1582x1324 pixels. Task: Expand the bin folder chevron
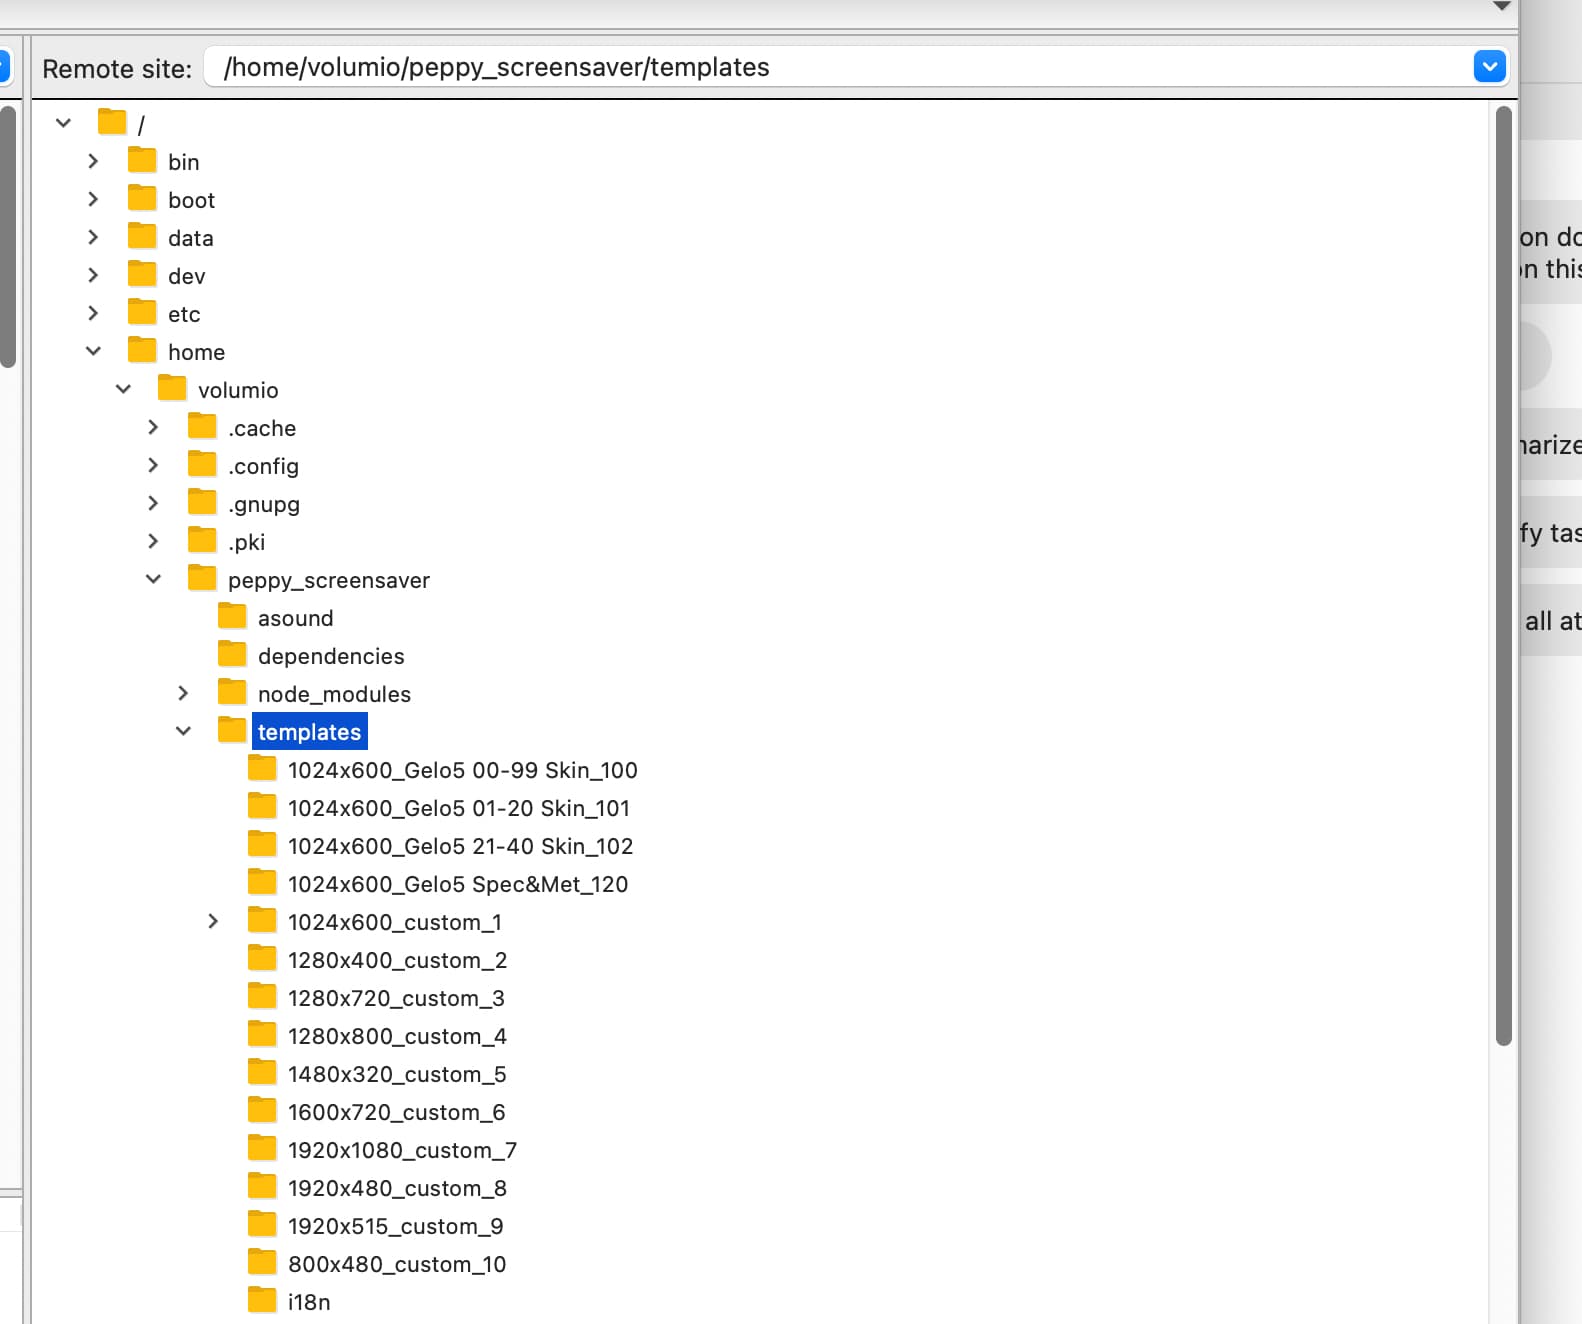tap(93, 161)
